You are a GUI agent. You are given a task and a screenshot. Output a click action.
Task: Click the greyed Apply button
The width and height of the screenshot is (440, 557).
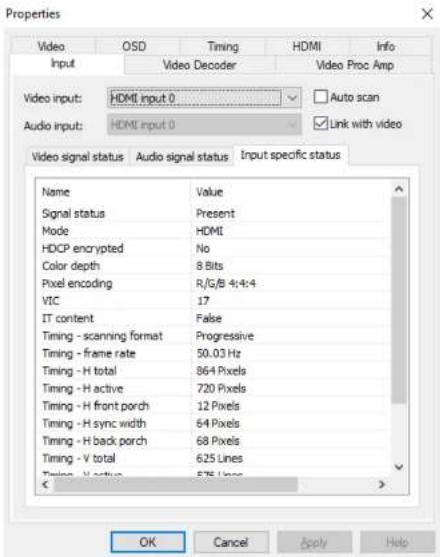point(314,542)
